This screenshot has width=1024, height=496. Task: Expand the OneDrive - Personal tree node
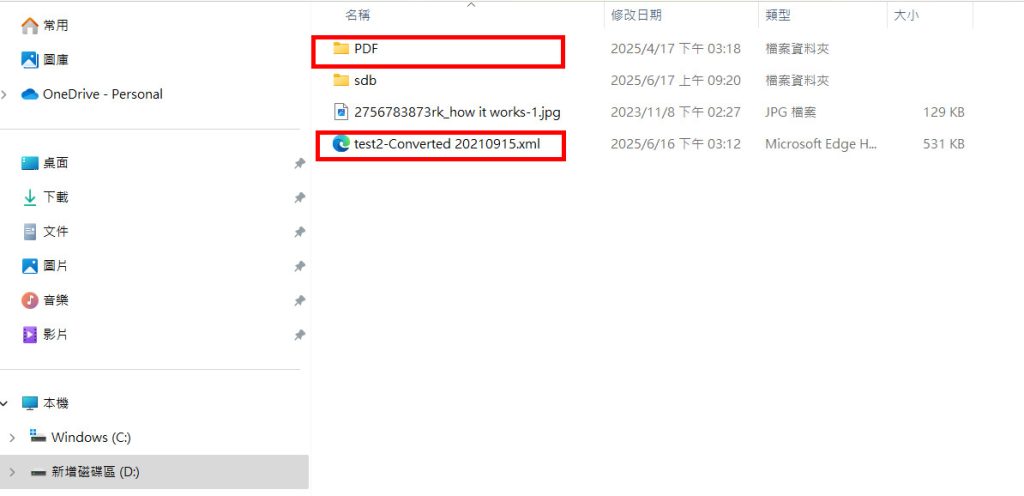click(5, 95)
